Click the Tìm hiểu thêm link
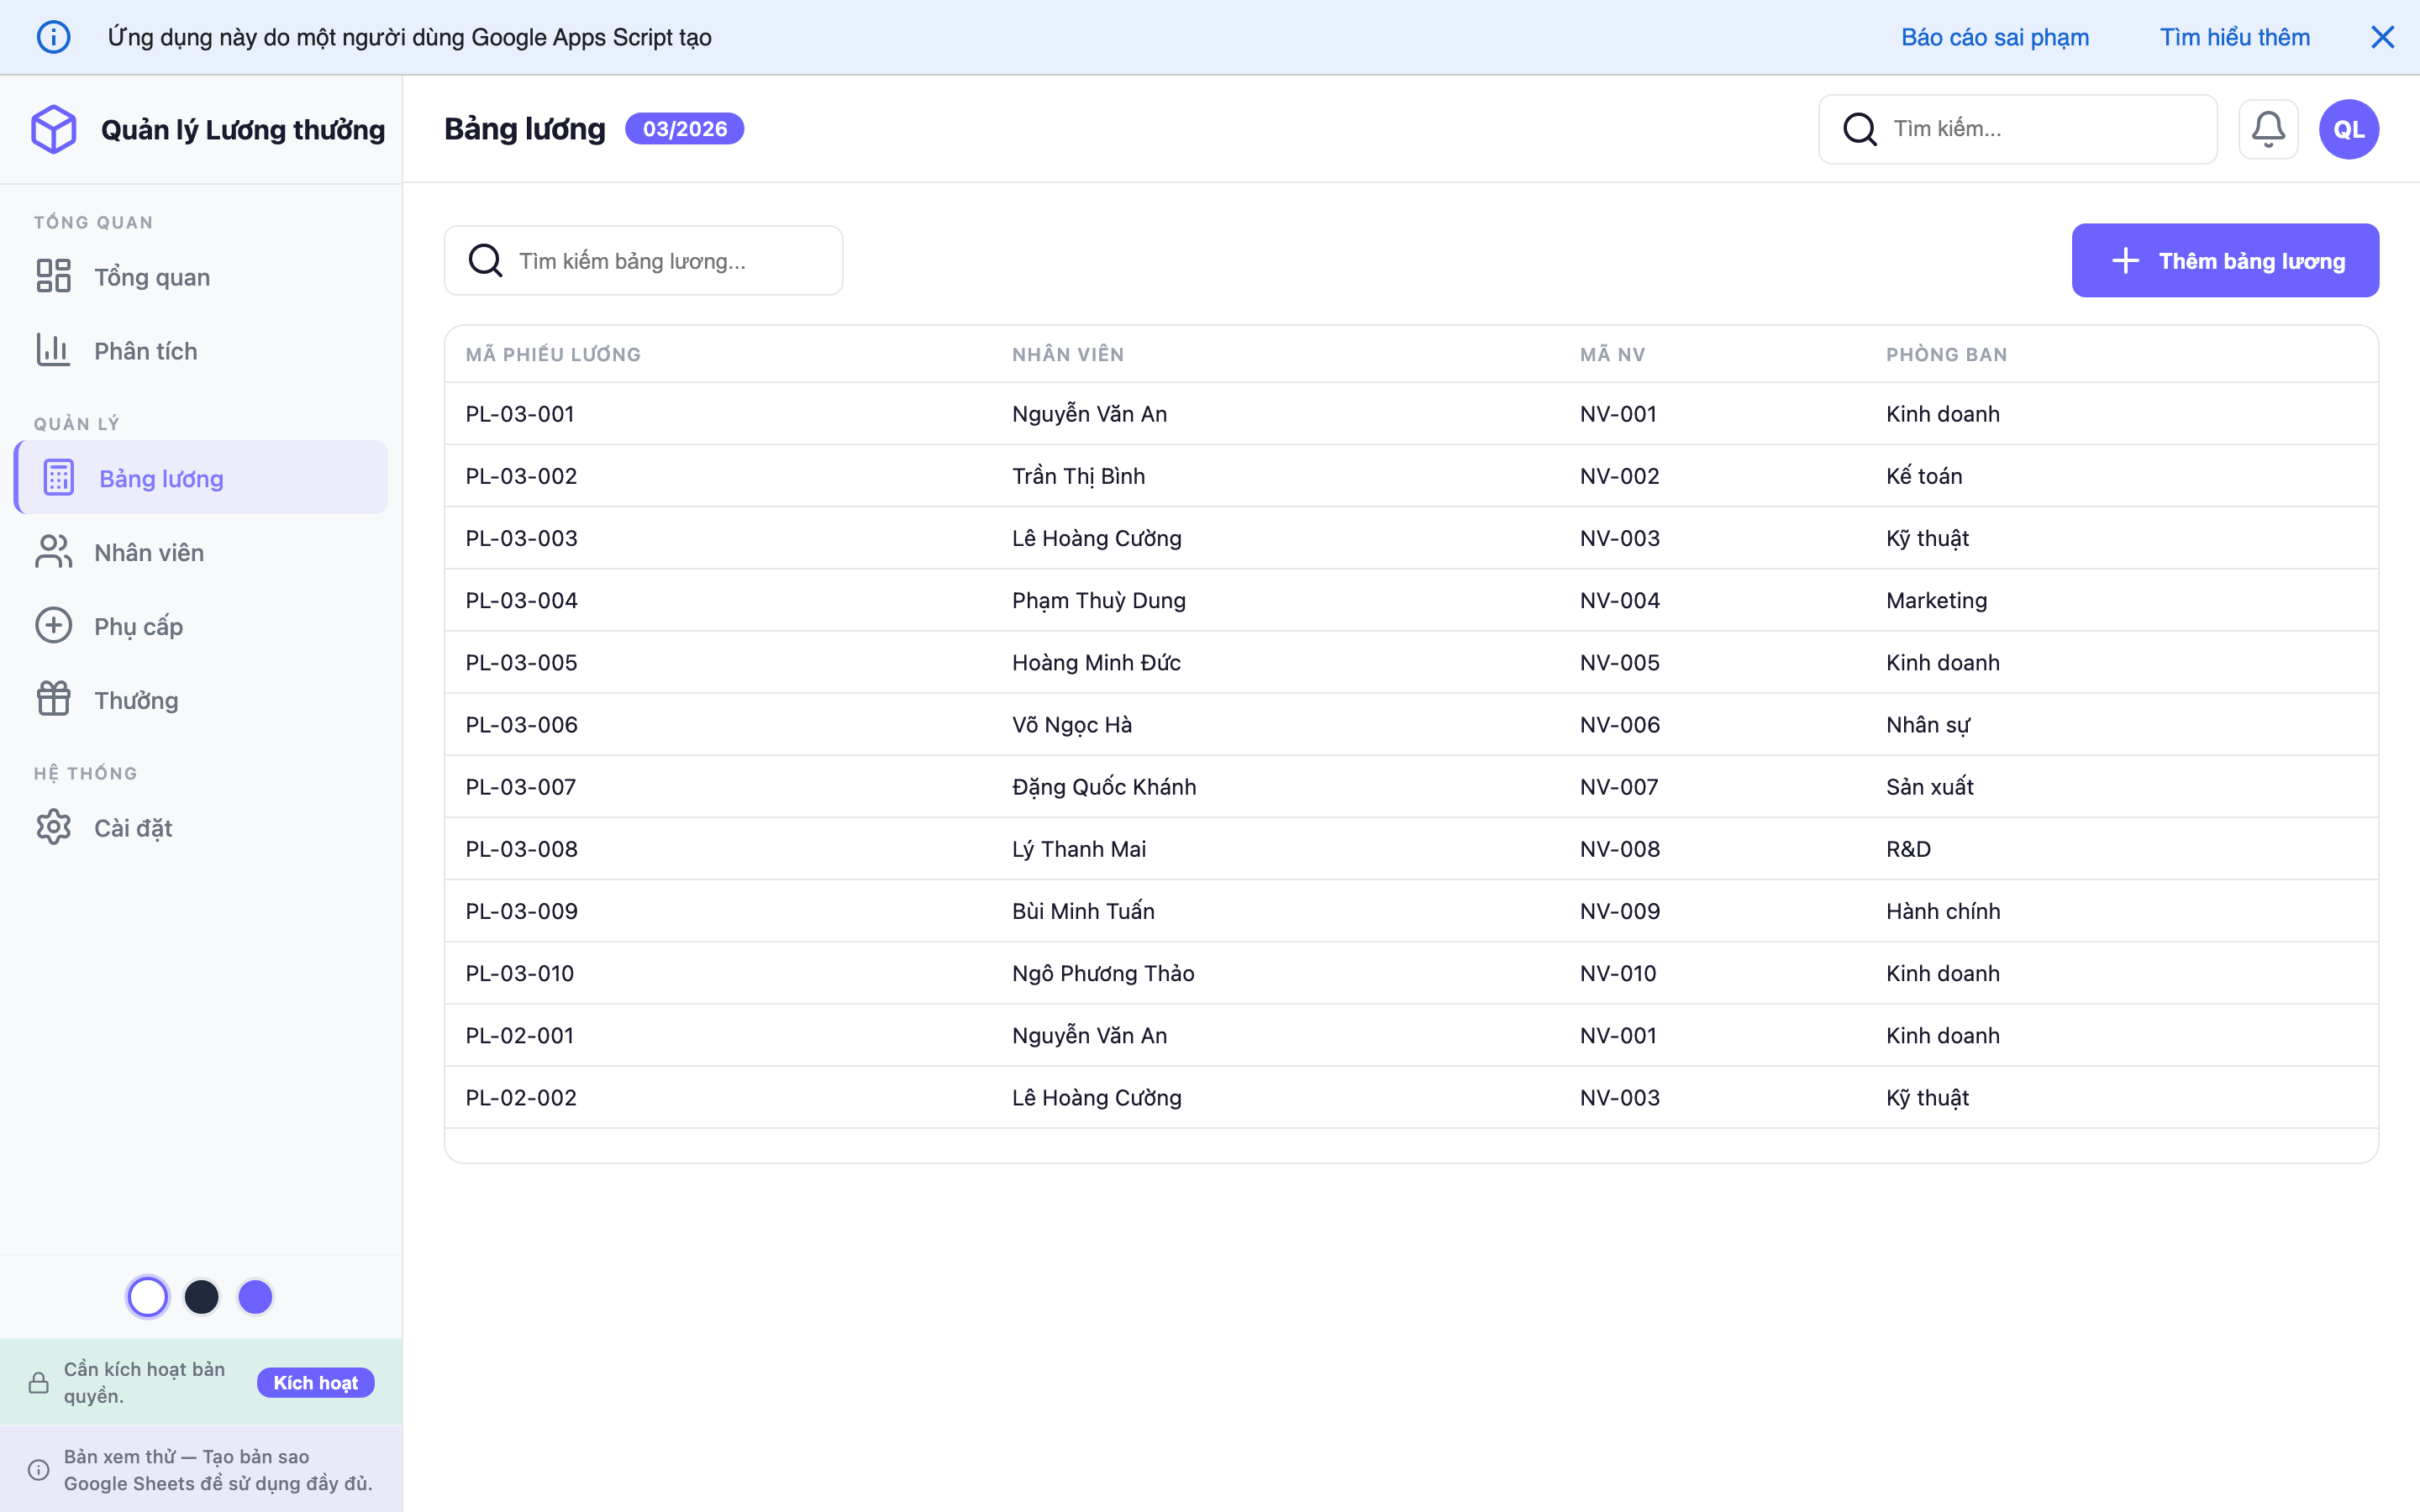This screenshot has width=2420, height=1512. 2235,36
